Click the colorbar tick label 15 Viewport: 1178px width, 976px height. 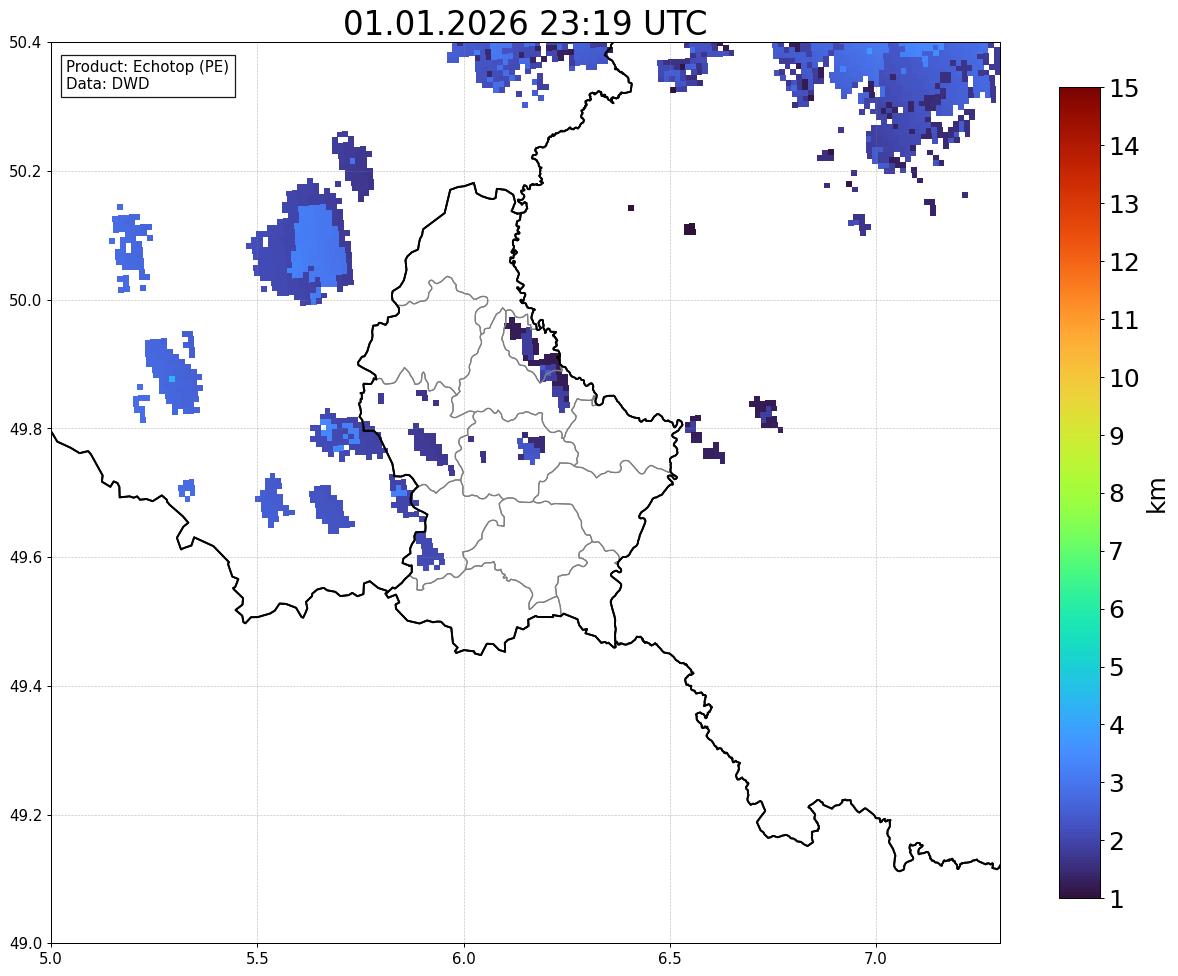point(1124,89)
